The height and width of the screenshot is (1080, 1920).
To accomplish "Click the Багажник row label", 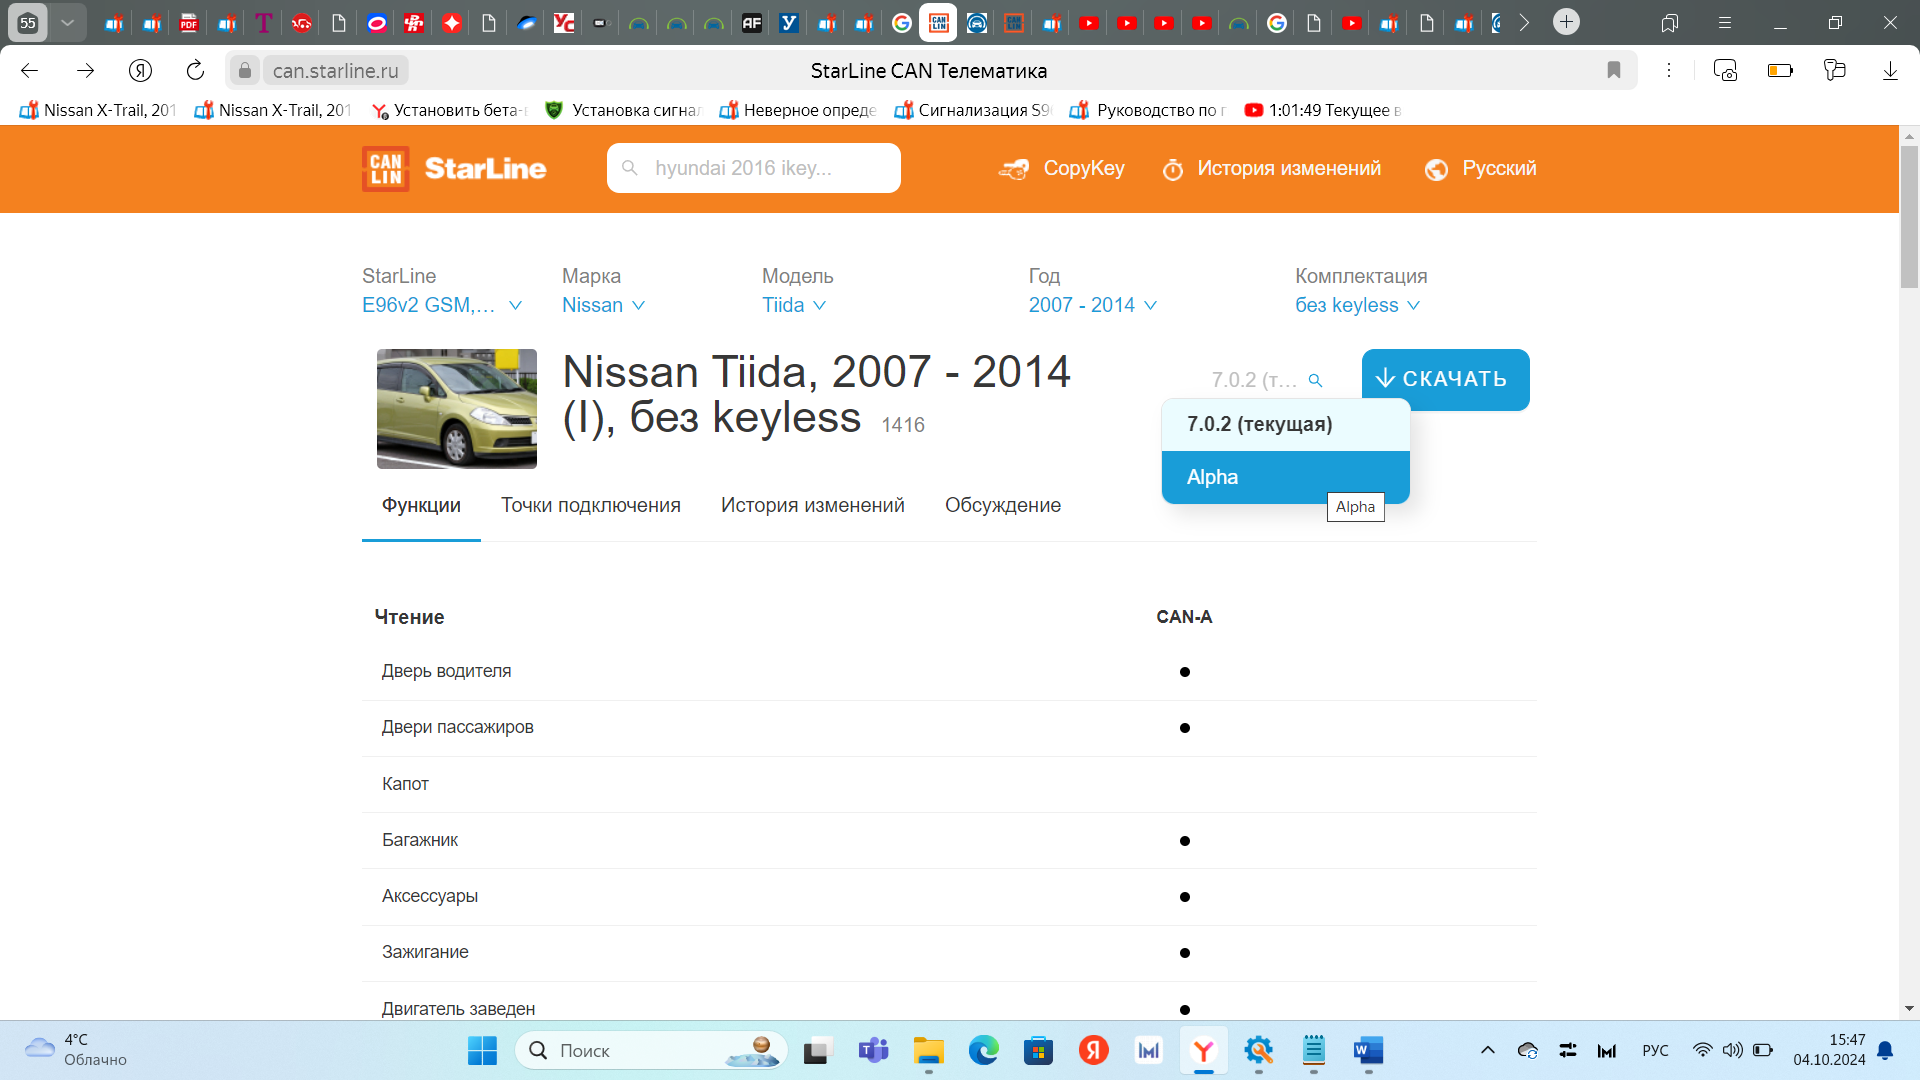I will click(x=420, y=840).
